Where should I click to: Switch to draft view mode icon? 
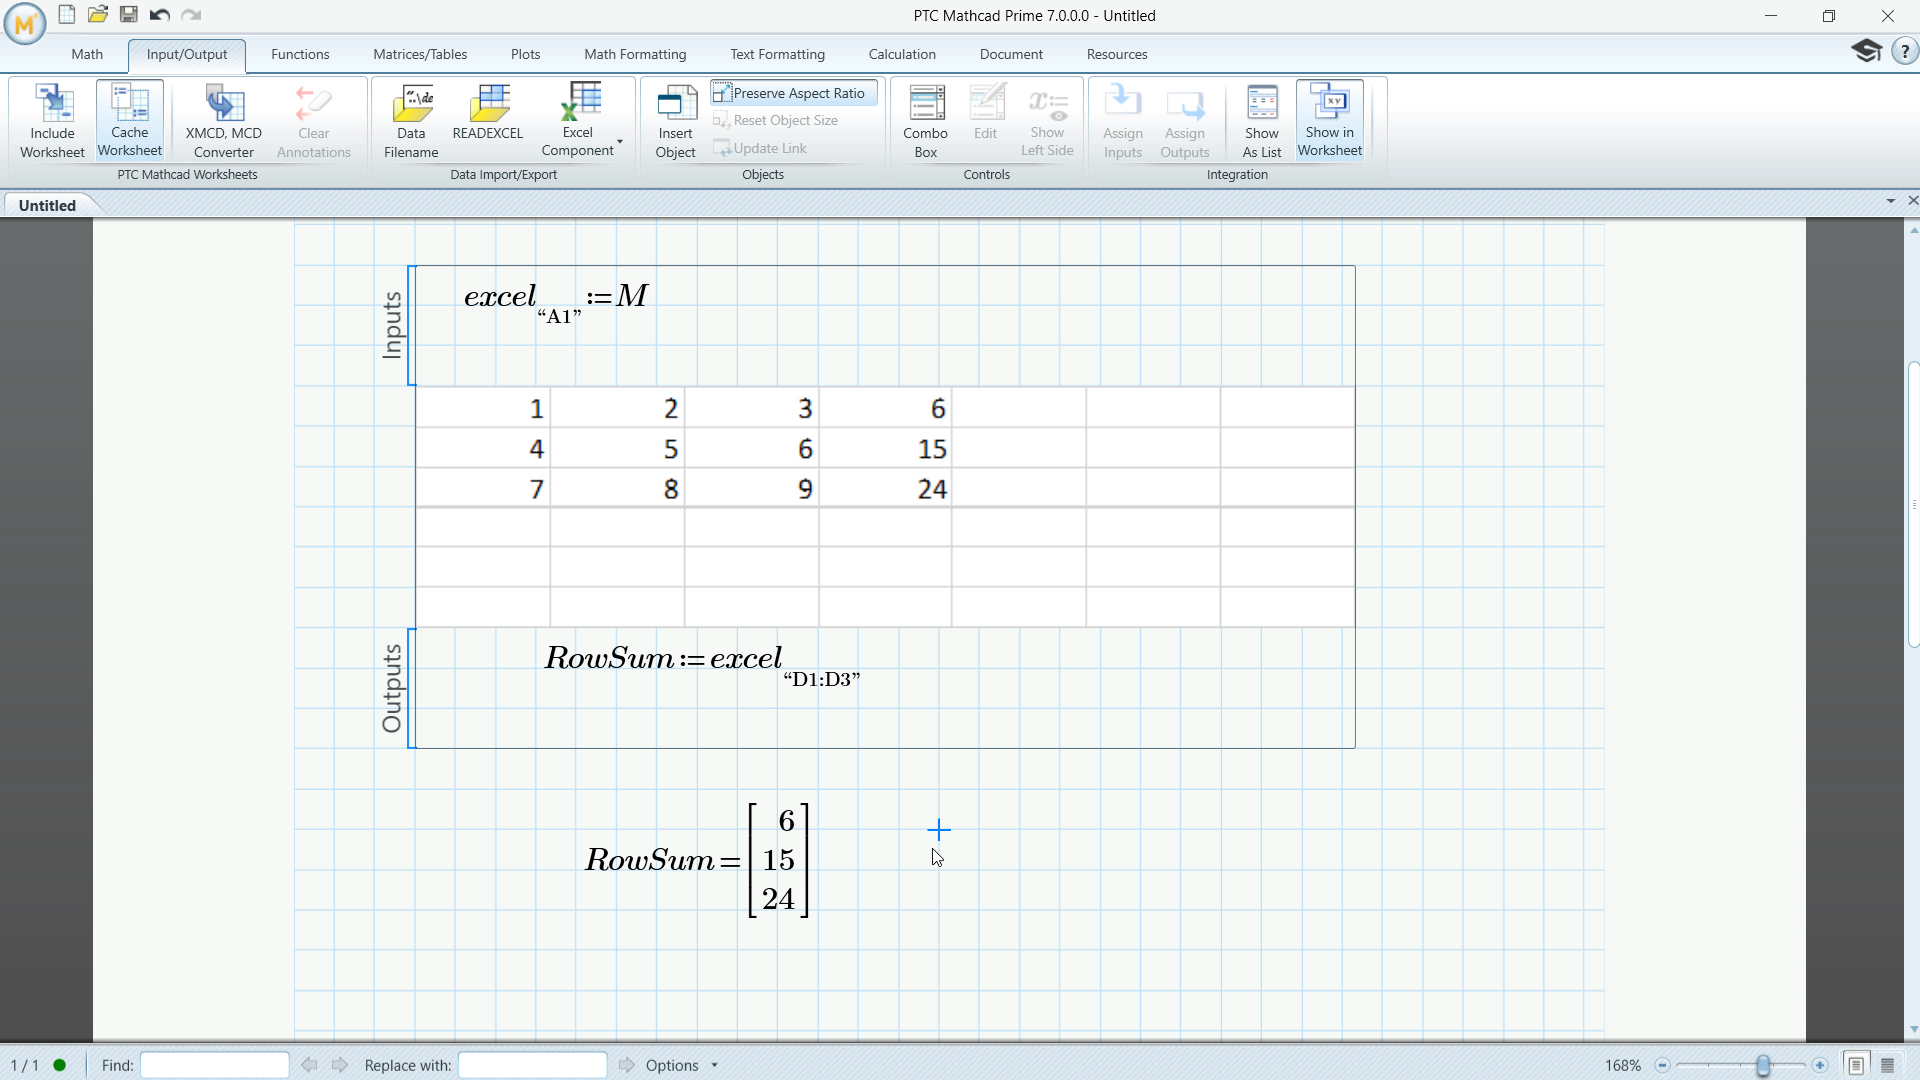[x=1888, y=1065]
